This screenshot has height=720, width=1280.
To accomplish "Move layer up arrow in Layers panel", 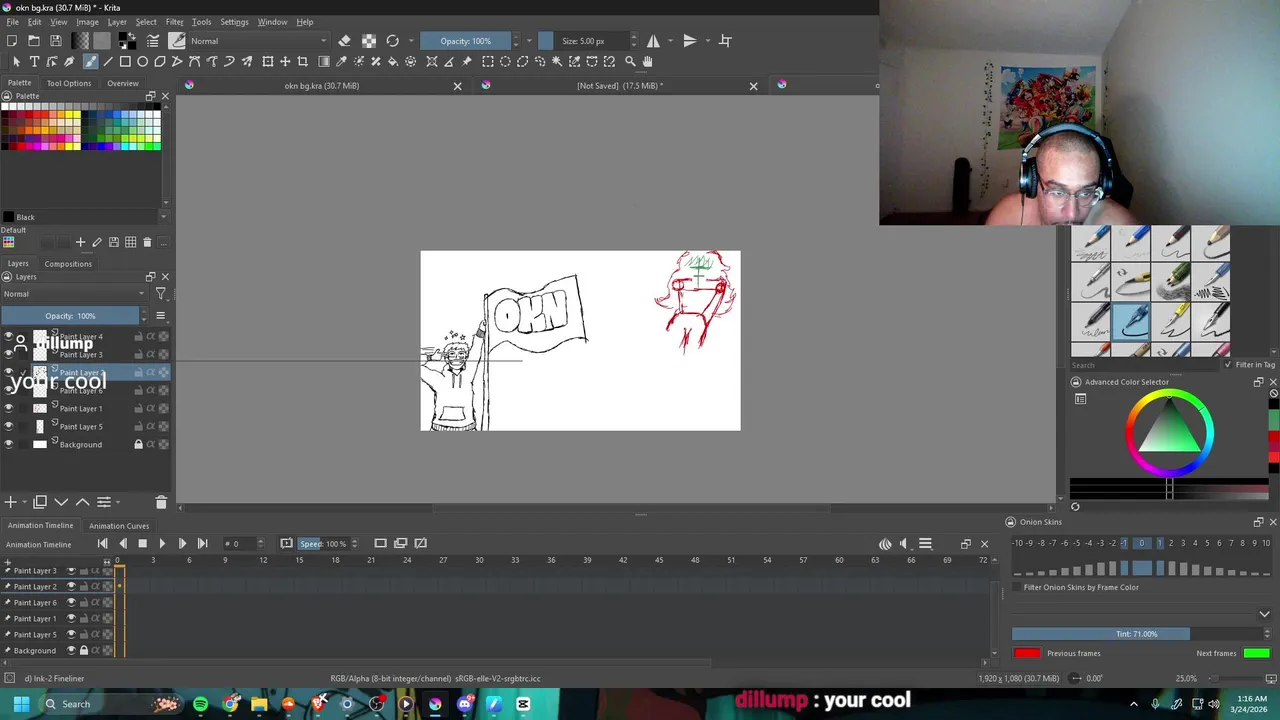I will pos(82,502).
